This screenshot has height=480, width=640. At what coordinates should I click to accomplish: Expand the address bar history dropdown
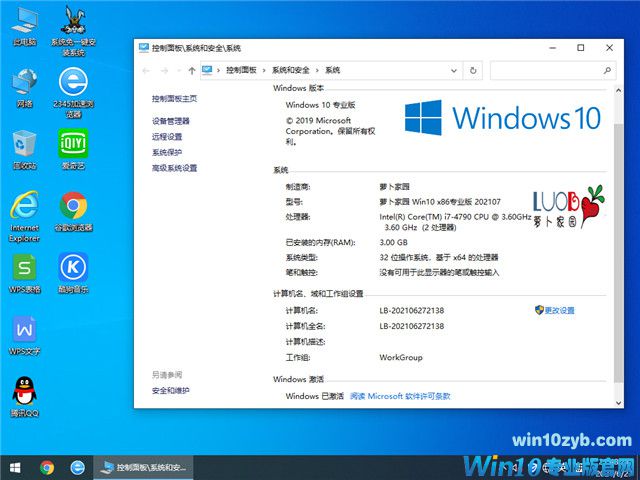click(453, 70)
